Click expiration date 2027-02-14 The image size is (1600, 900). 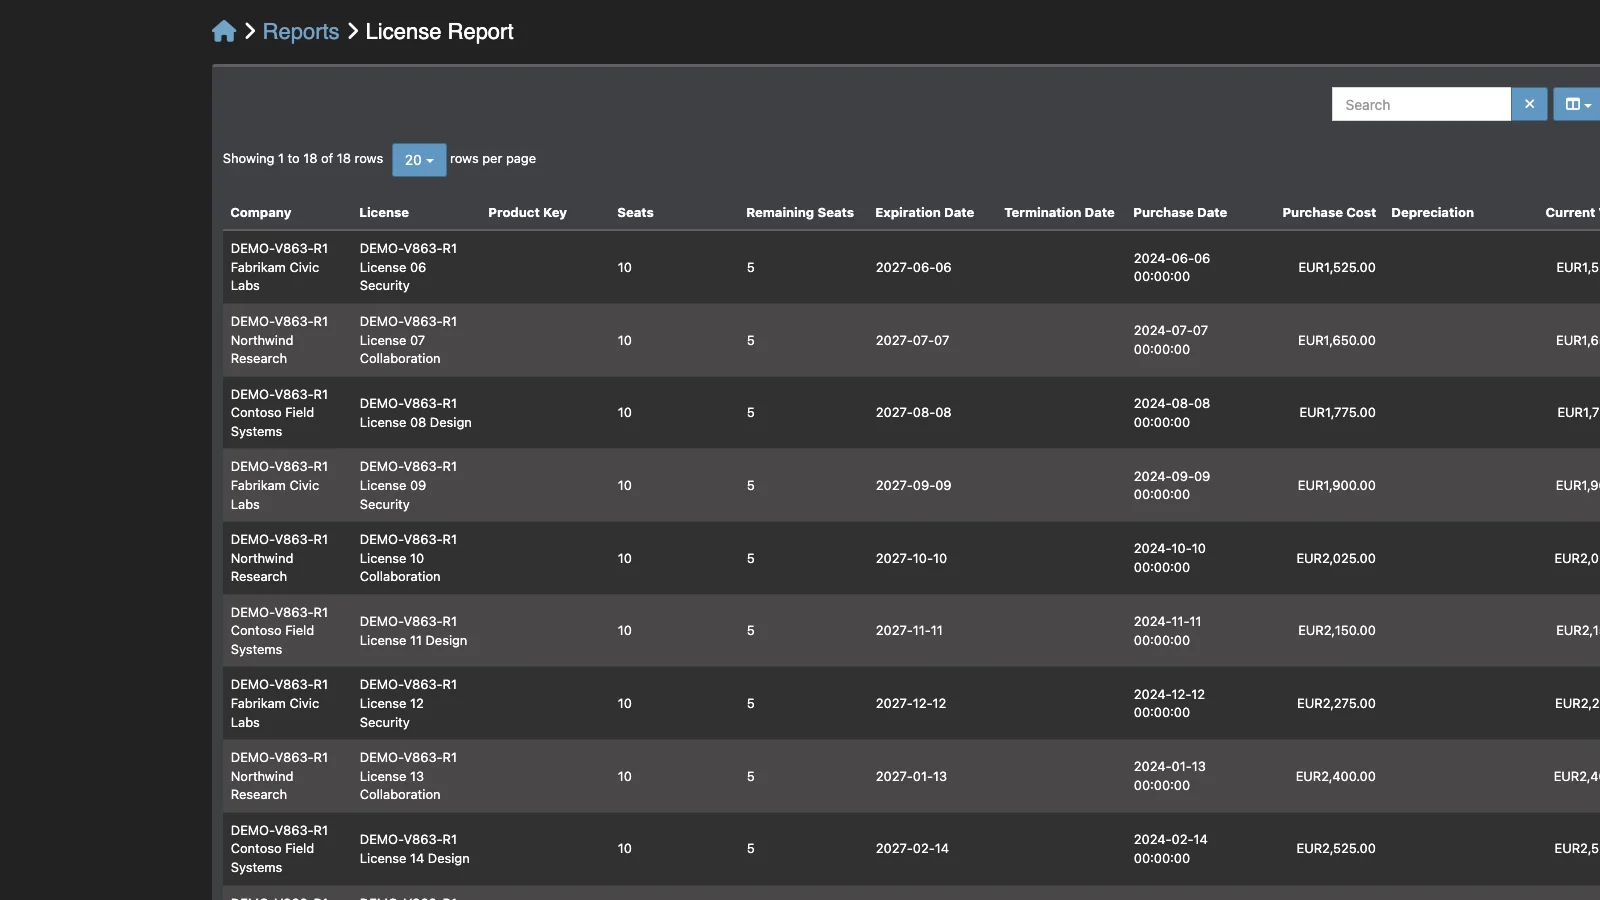[912, 849]
